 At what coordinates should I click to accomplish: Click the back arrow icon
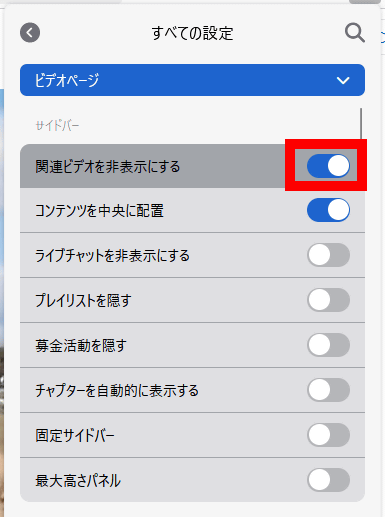pyautogui.click(x=30, y=33)
